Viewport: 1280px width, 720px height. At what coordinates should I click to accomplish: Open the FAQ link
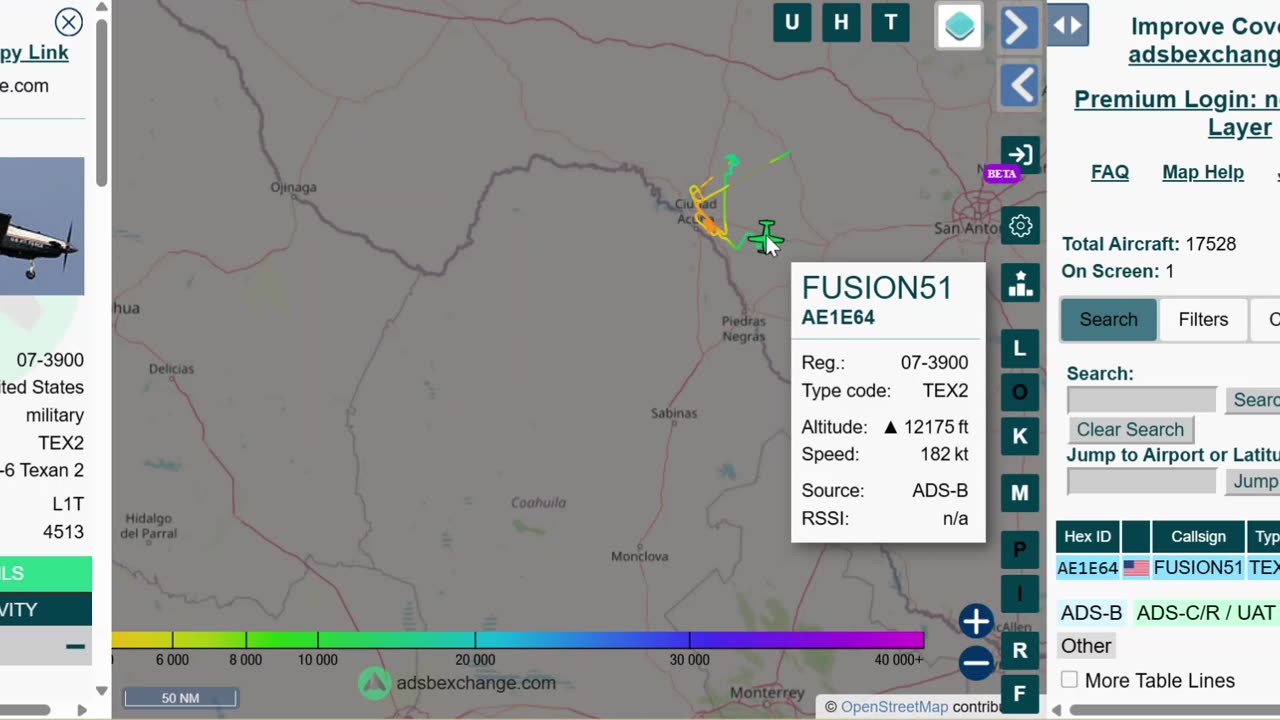point(1110,172)
